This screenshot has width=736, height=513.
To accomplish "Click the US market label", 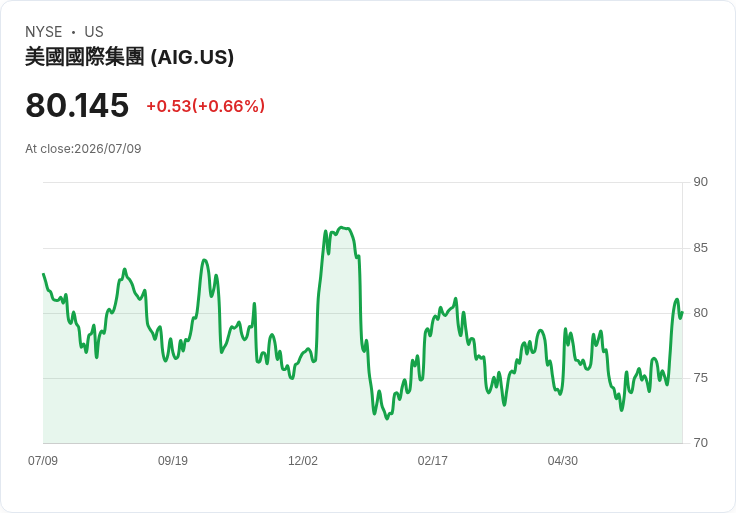I will (x=94, y=32).
